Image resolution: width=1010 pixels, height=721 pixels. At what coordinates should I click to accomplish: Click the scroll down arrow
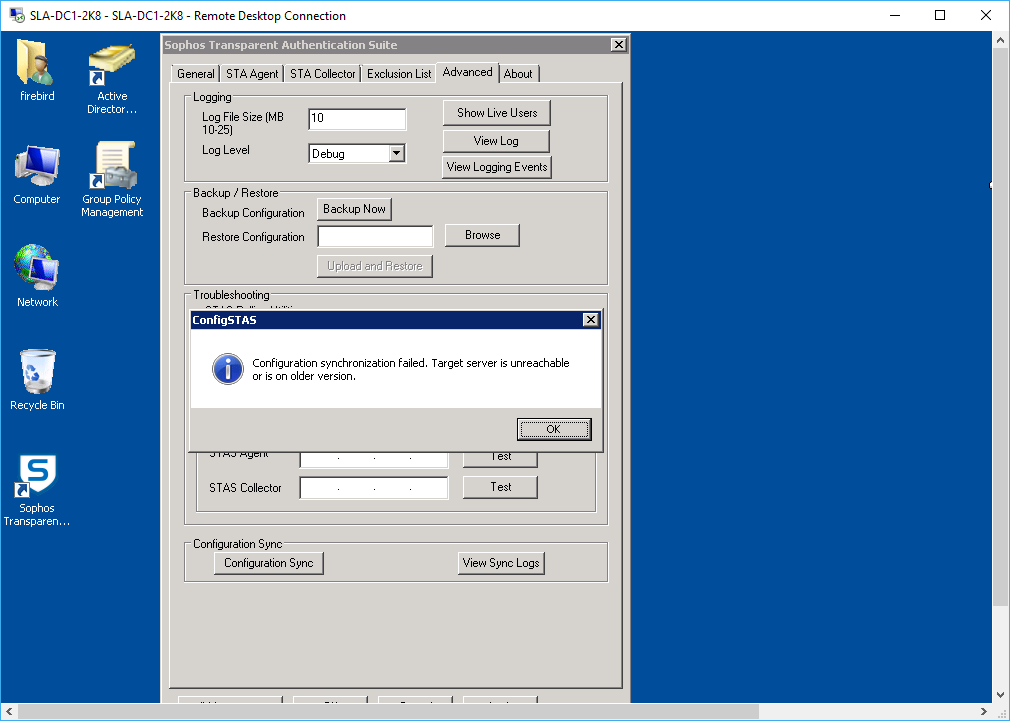pyautogui.click(x=1000, y=695)
